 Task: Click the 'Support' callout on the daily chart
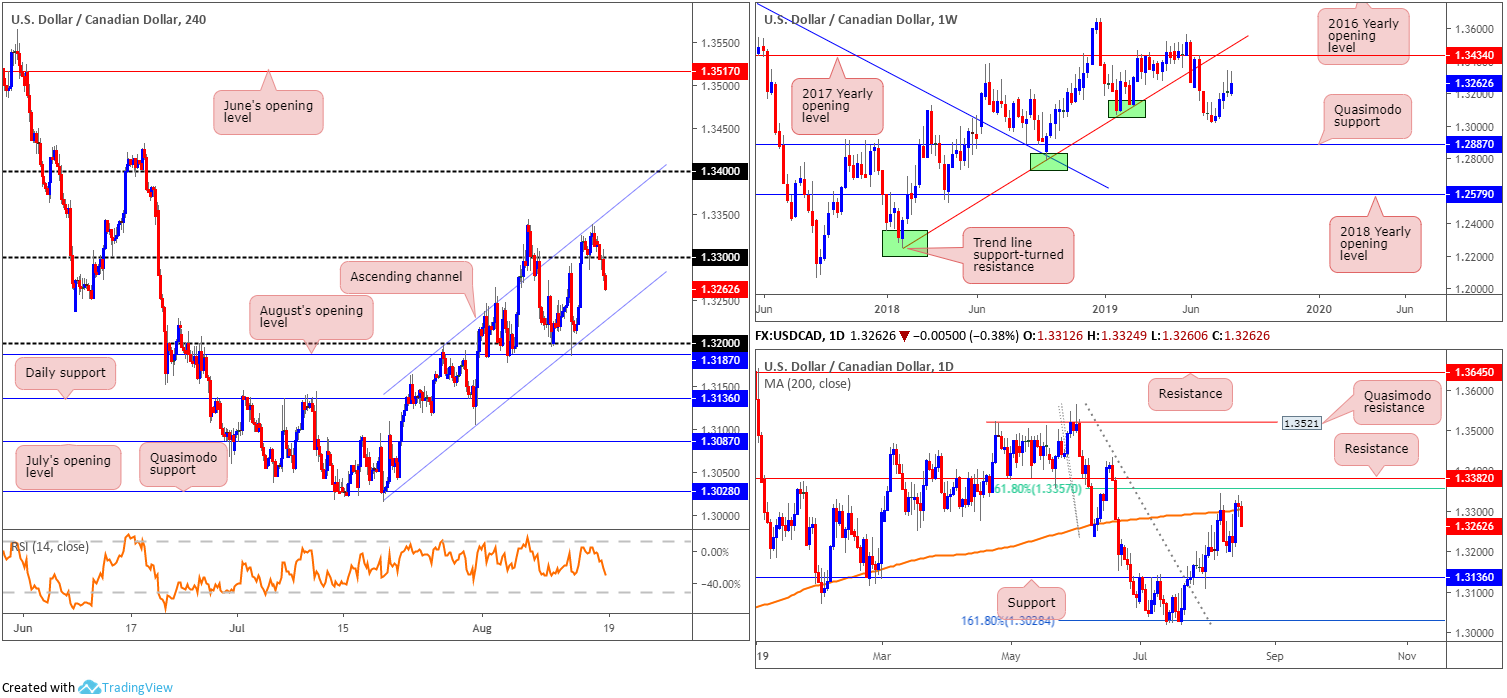pos(1031,603)
